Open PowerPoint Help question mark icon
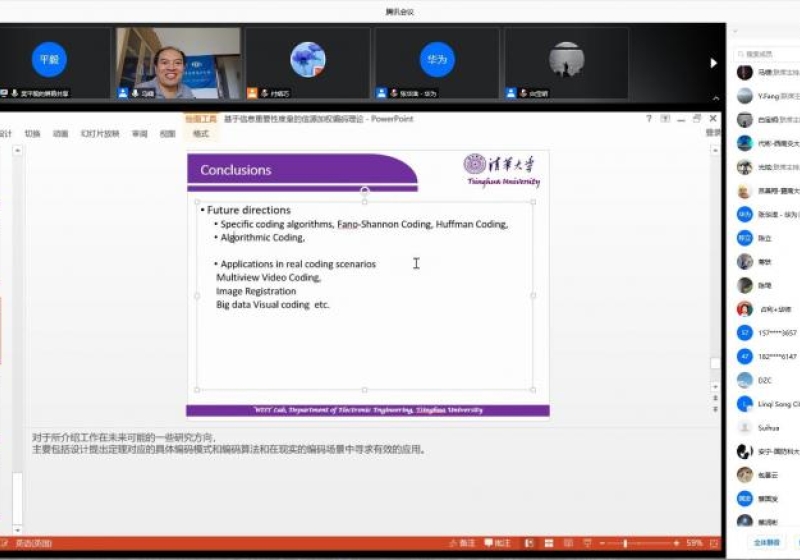 point(650,119)
